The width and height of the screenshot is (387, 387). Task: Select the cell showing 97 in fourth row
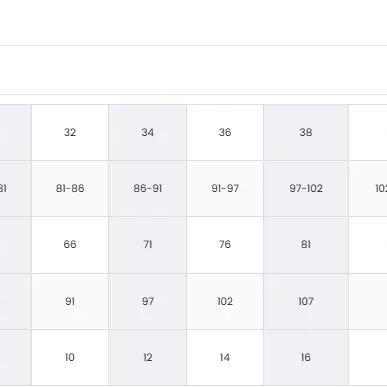pyautogui.click(x=148, y=301)
